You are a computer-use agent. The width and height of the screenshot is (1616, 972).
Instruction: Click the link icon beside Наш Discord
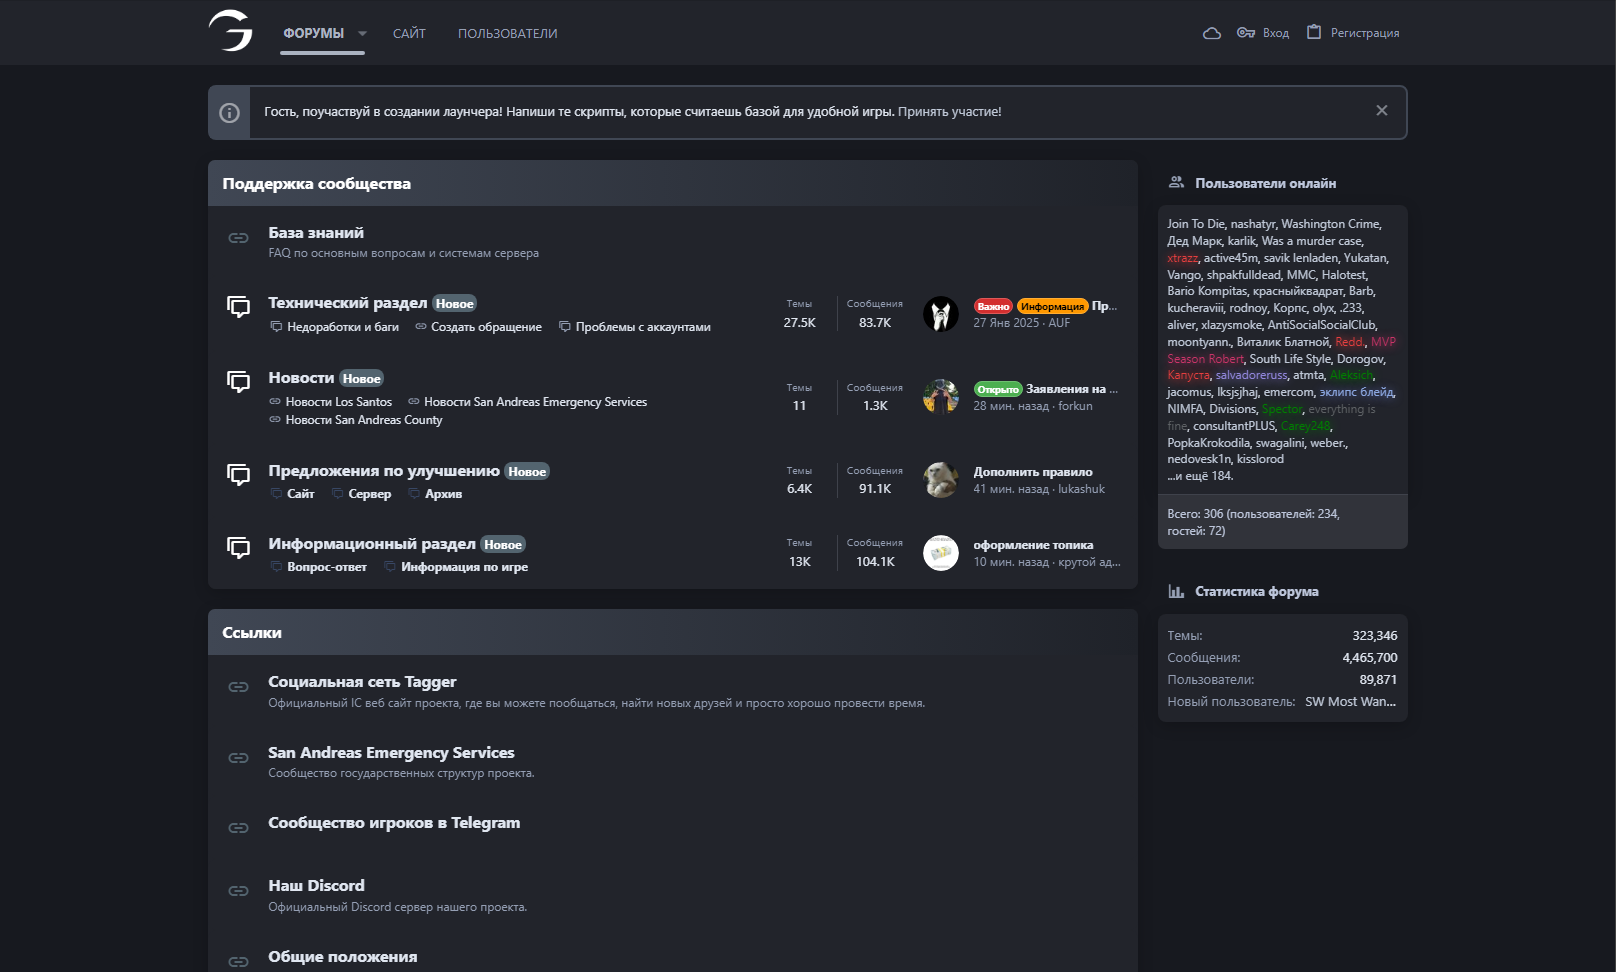click(x=238, y=891)
